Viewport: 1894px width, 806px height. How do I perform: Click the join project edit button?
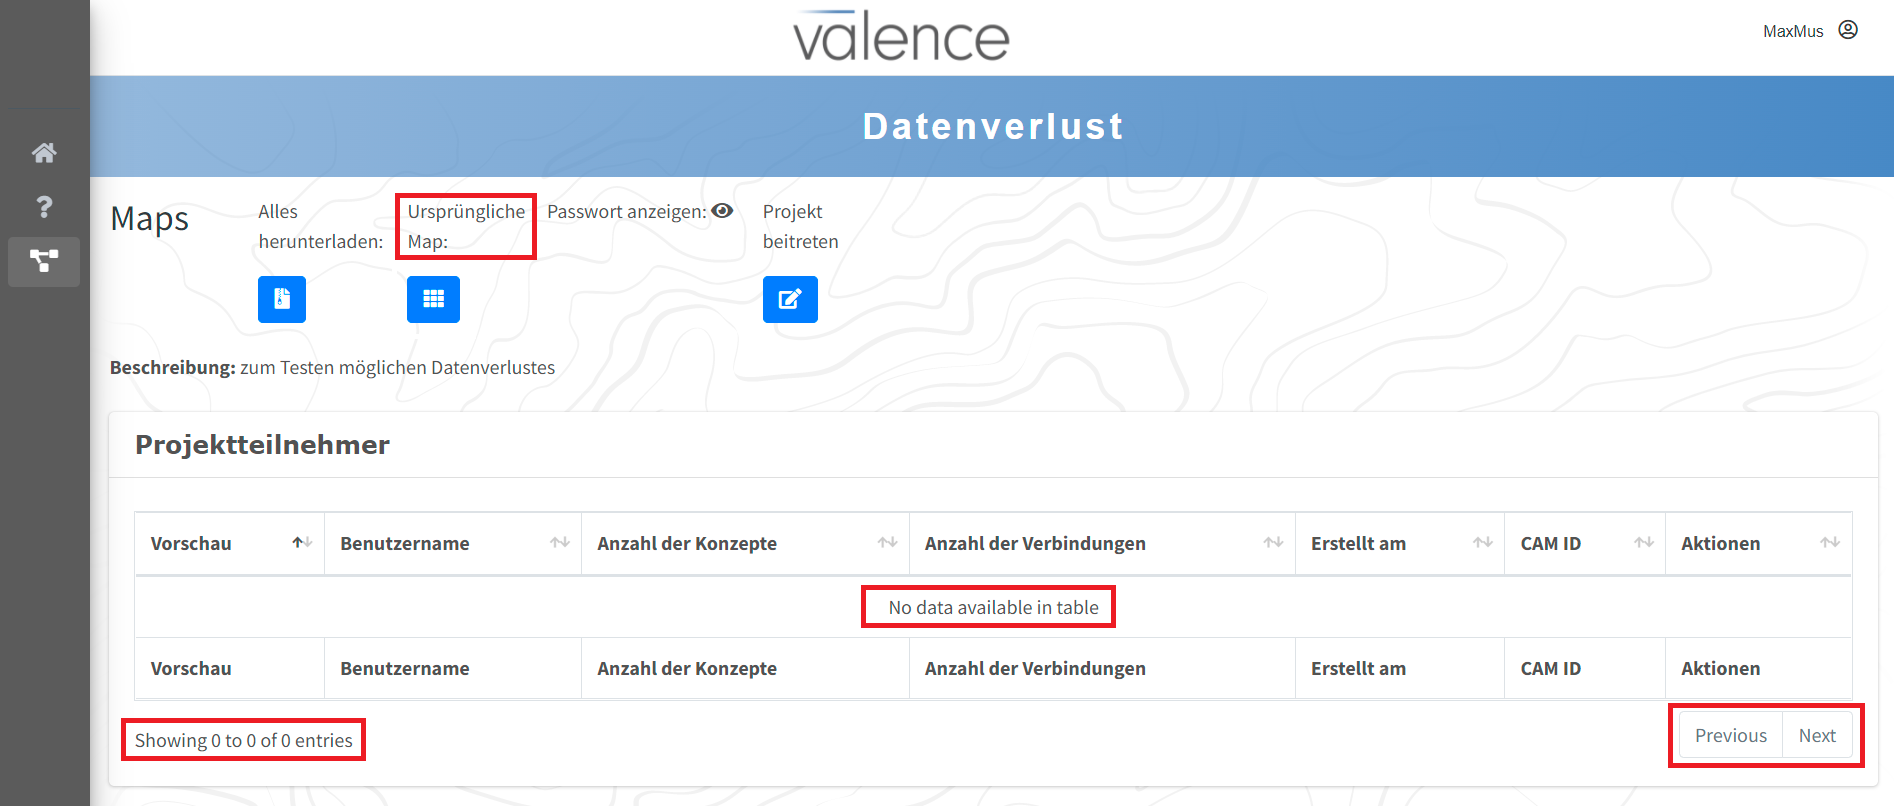(x=790, y=299)
